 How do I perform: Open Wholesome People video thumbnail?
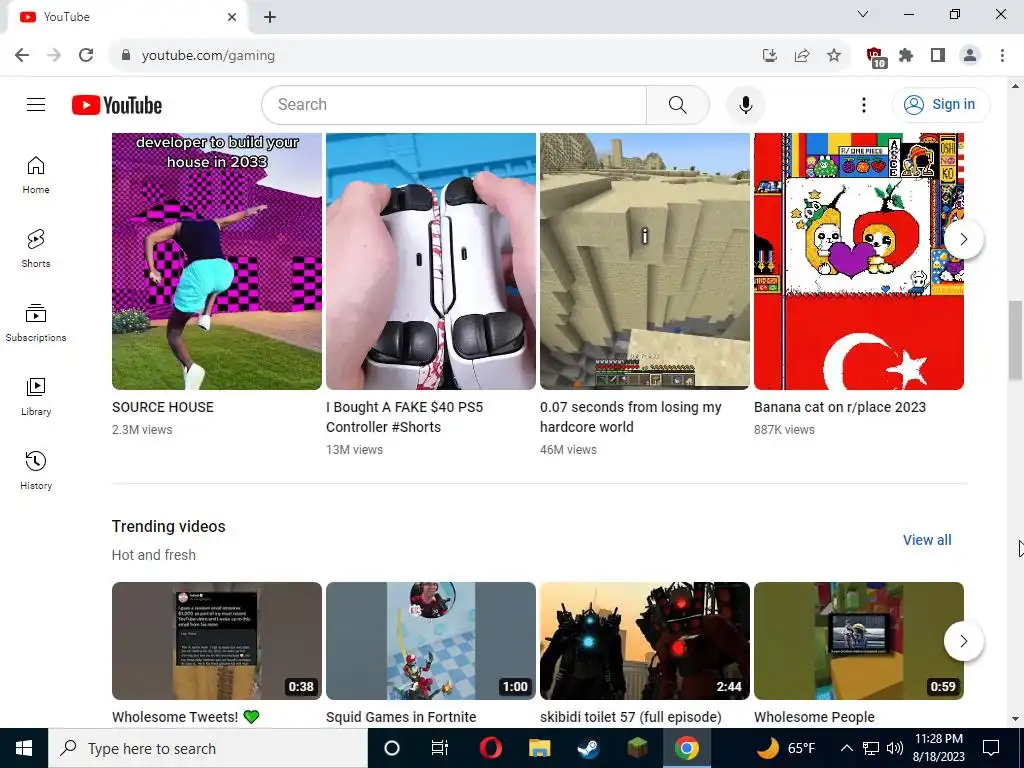(x=859, y=641)
